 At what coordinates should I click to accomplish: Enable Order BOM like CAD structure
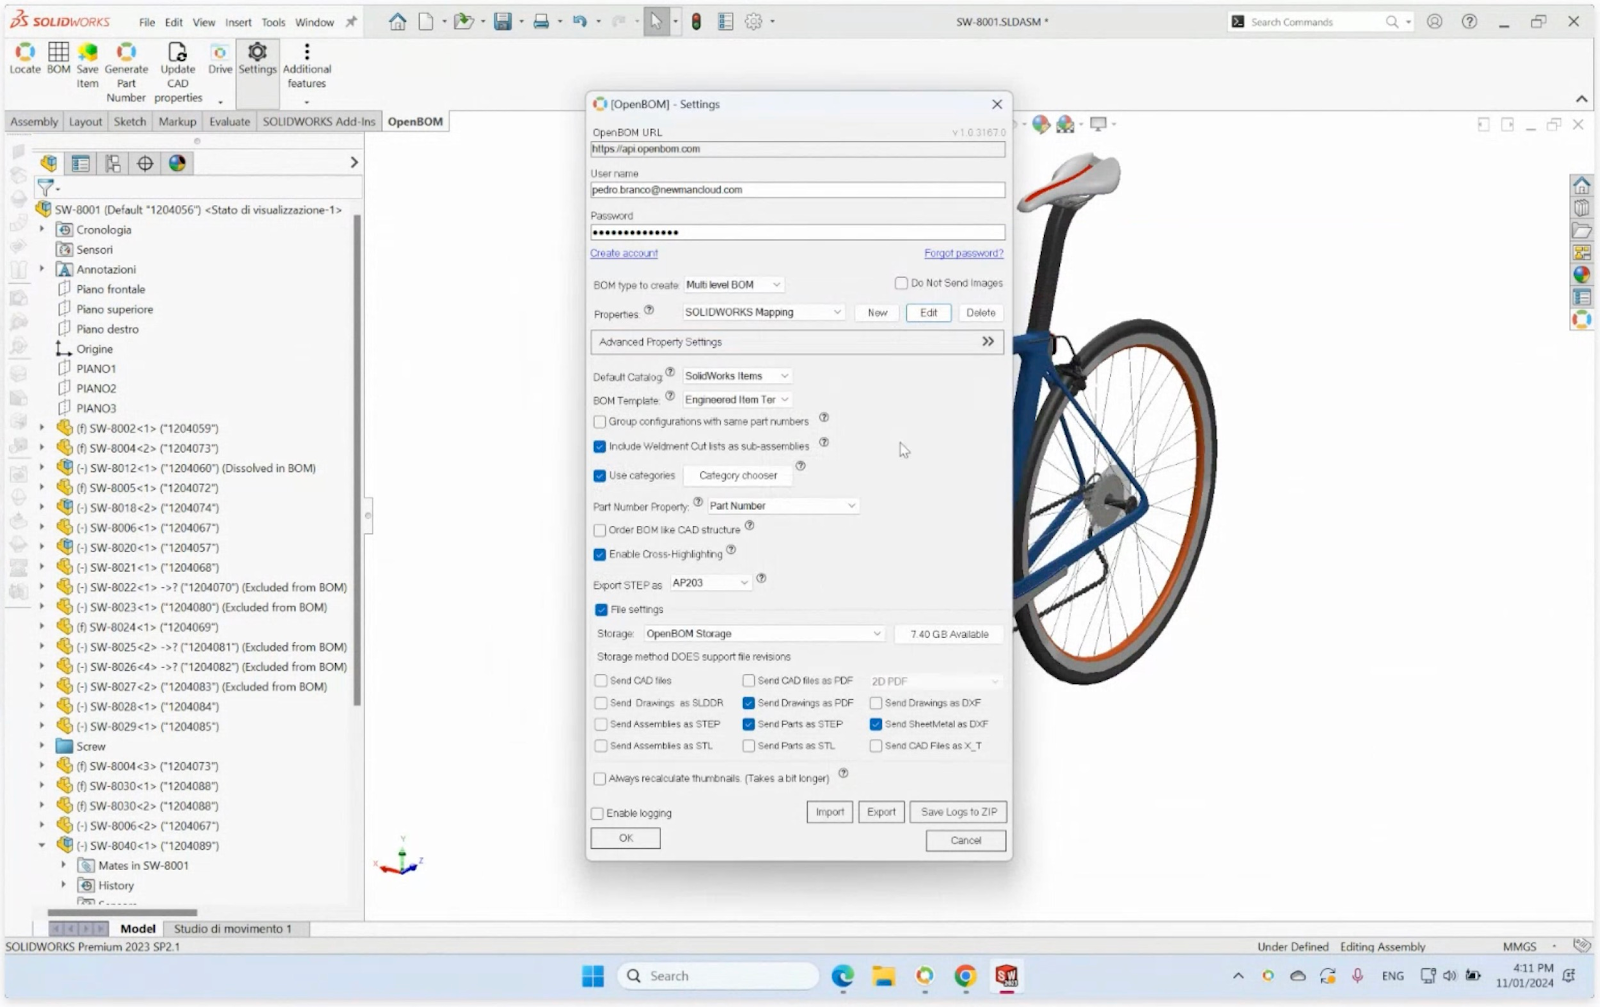tap(600, 530)
